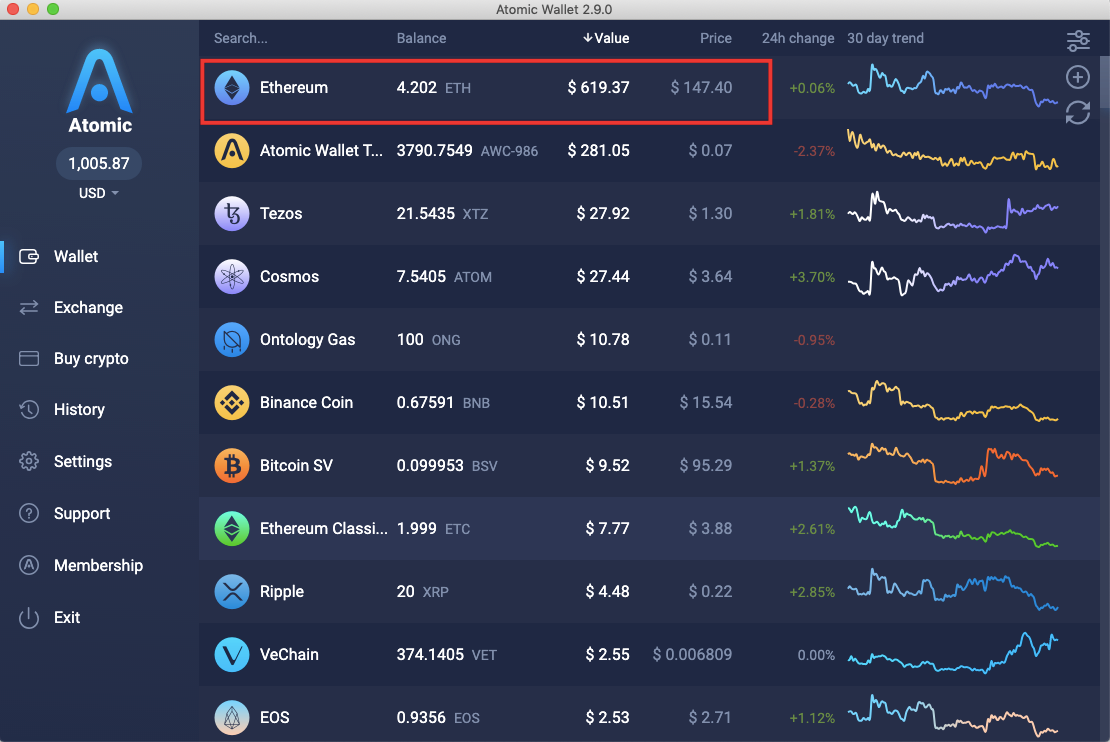Image resolution: width=1110 pixels, height=742 pixels.
Task: Select the Binance Coin $ 15.54 price
Action: pos(706,403)
